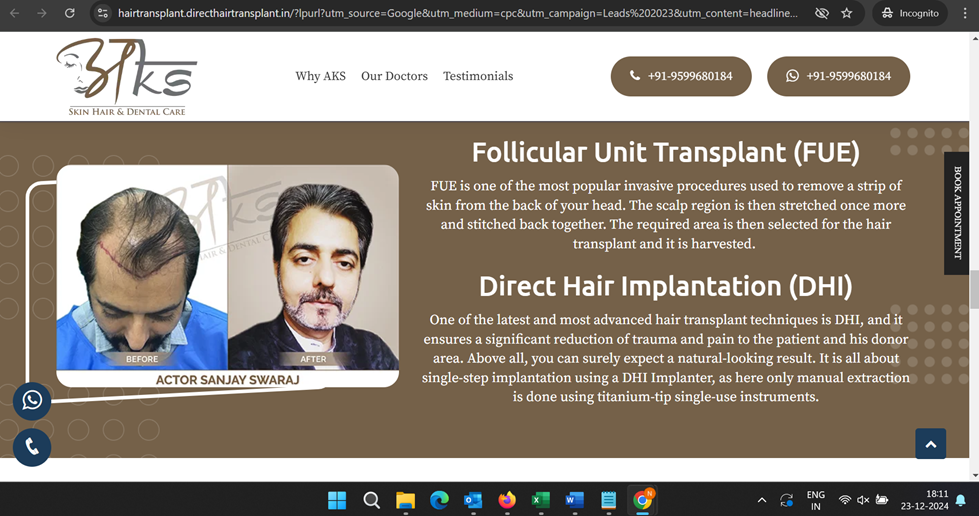The width and height of the screenshot is (979, 516).
Task: Open the Book Appointment side tab
Action: [957, 213]
